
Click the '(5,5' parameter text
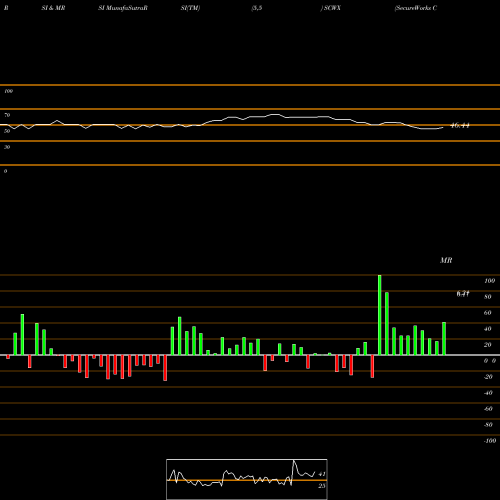[257, 8]
